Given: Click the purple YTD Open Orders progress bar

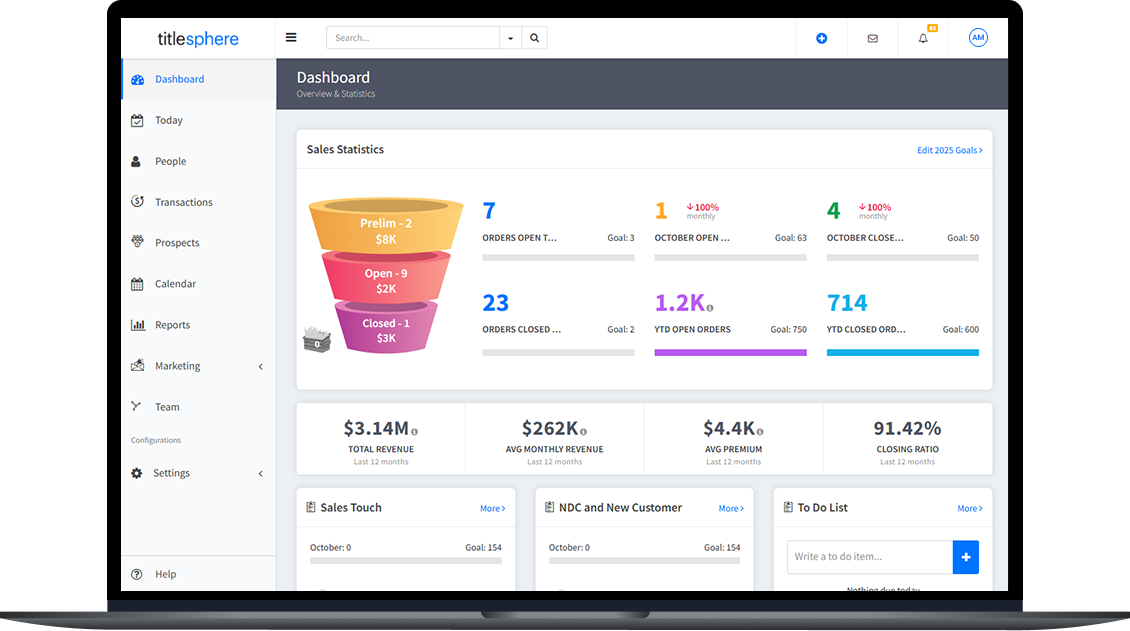Looking at the screenshot, I should pyautogui.click(x=730, y=352).
